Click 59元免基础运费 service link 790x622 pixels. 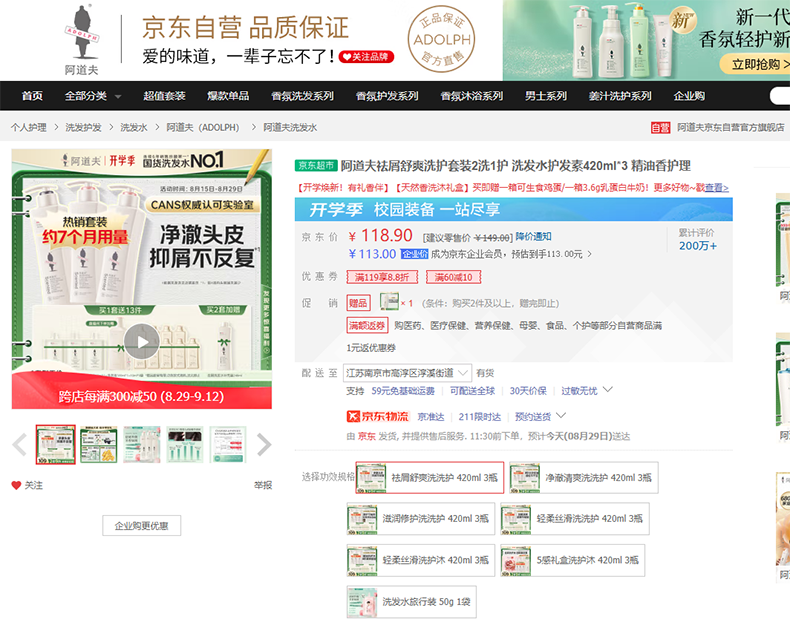[403, 391]
